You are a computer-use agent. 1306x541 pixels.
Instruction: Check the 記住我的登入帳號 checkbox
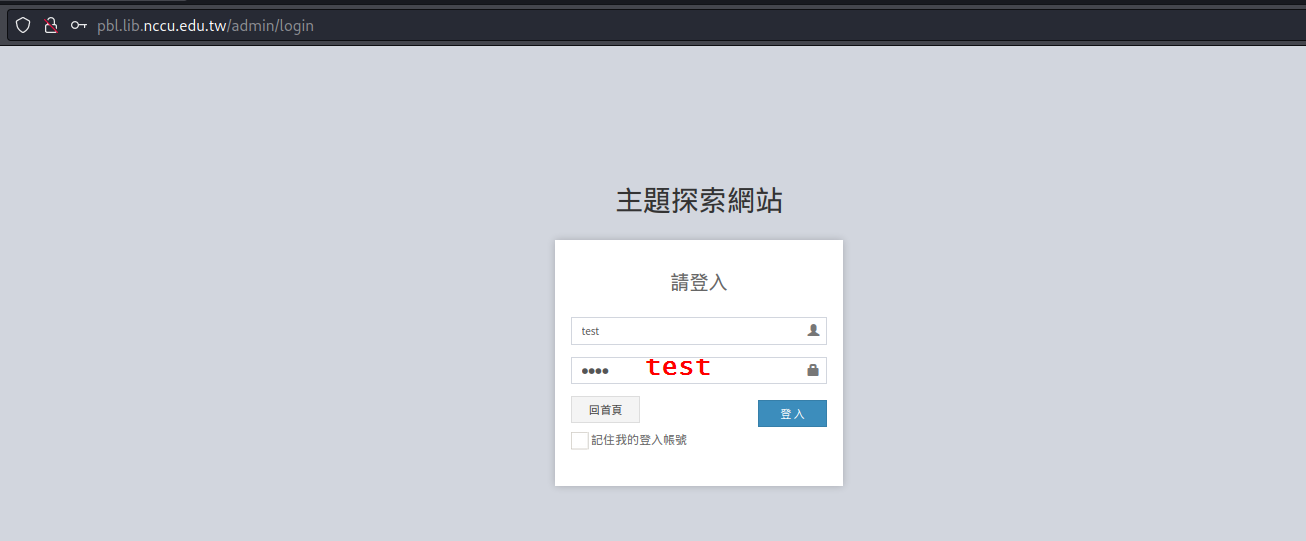pos(580,440)
